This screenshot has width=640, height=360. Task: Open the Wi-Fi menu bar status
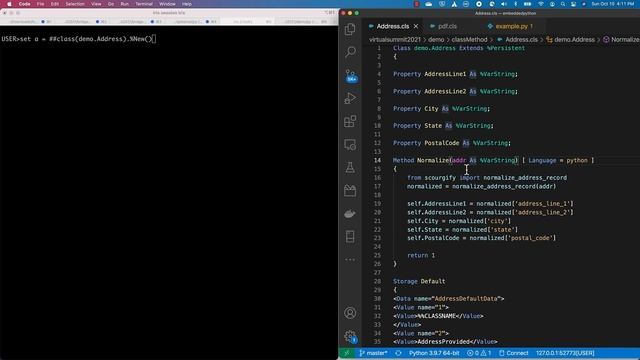541,4
